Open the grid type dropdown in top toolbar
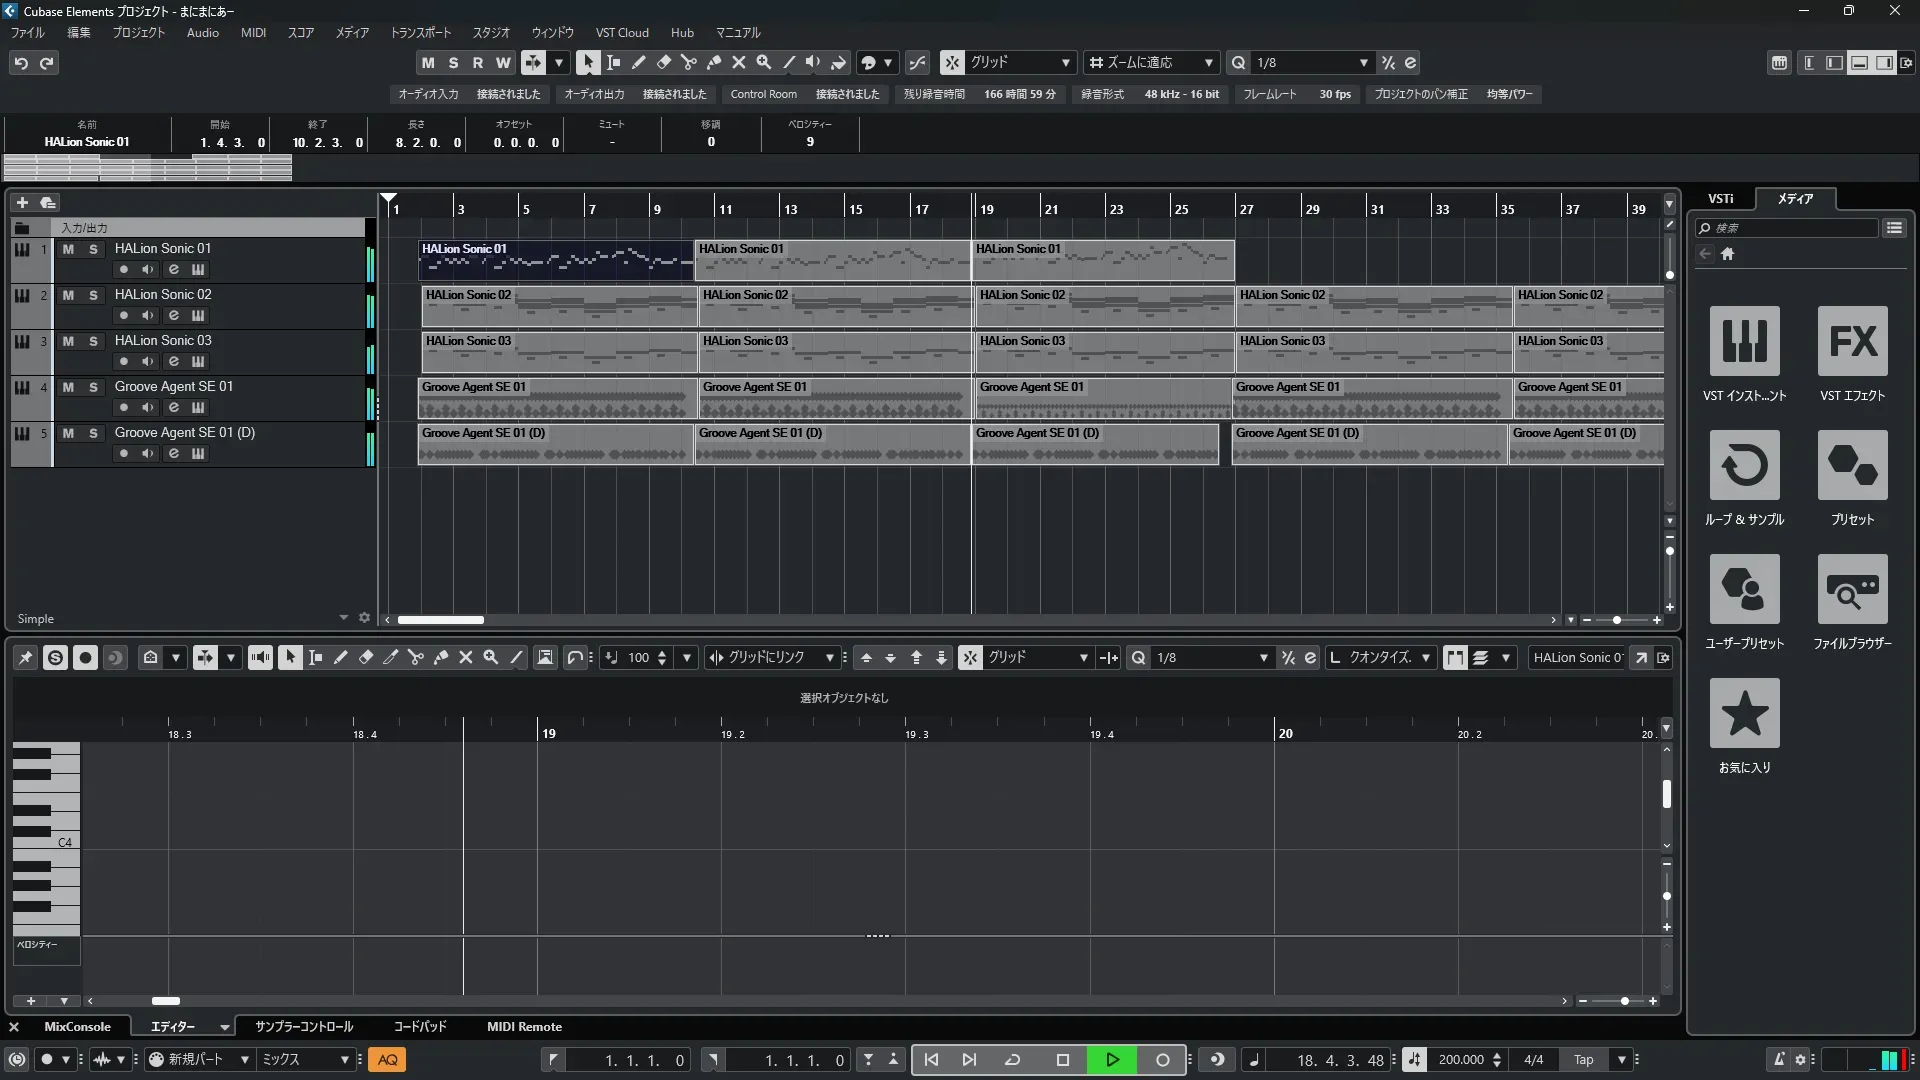1920x1080 pixels. [x=1066, y=62]
